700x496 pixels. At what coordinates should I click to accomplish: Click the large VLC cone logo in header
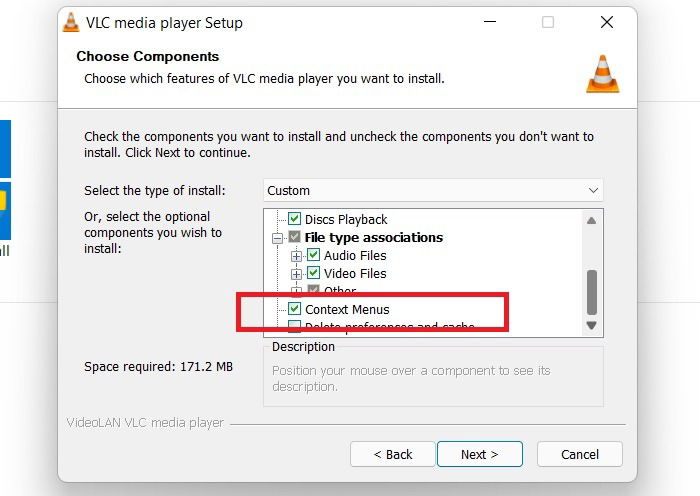pos(603,74)
